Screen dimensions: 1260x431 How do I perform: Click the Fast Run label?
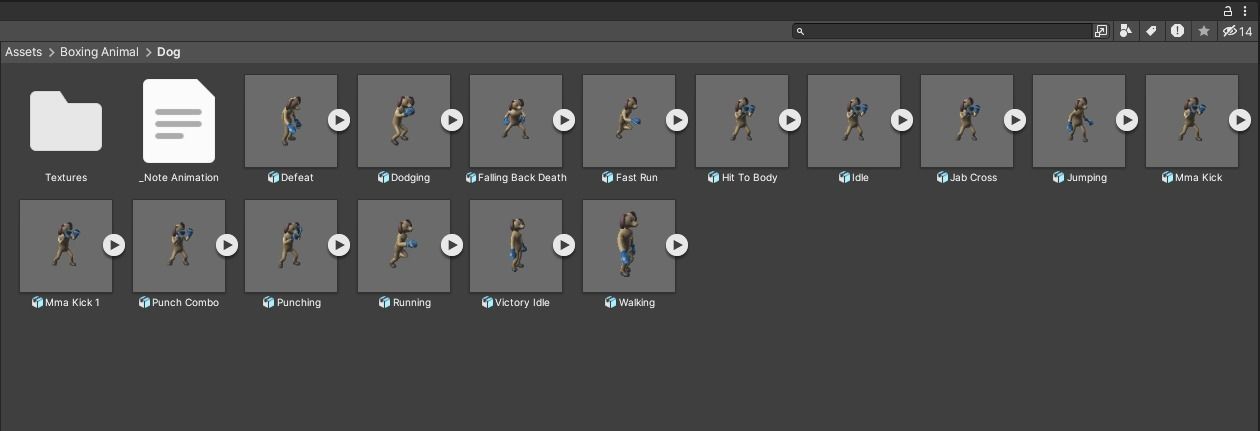pos(636,178)
